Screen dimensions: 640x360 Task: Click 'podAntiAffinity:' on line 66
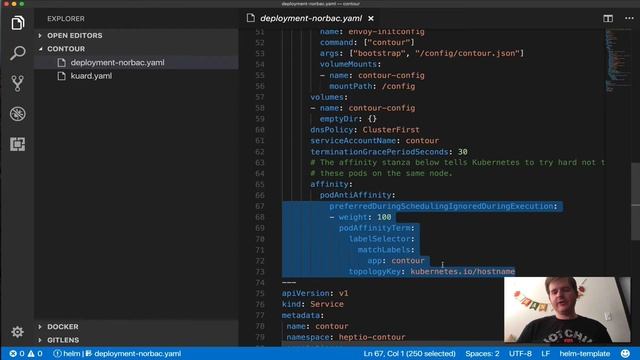tap(358, 195)
